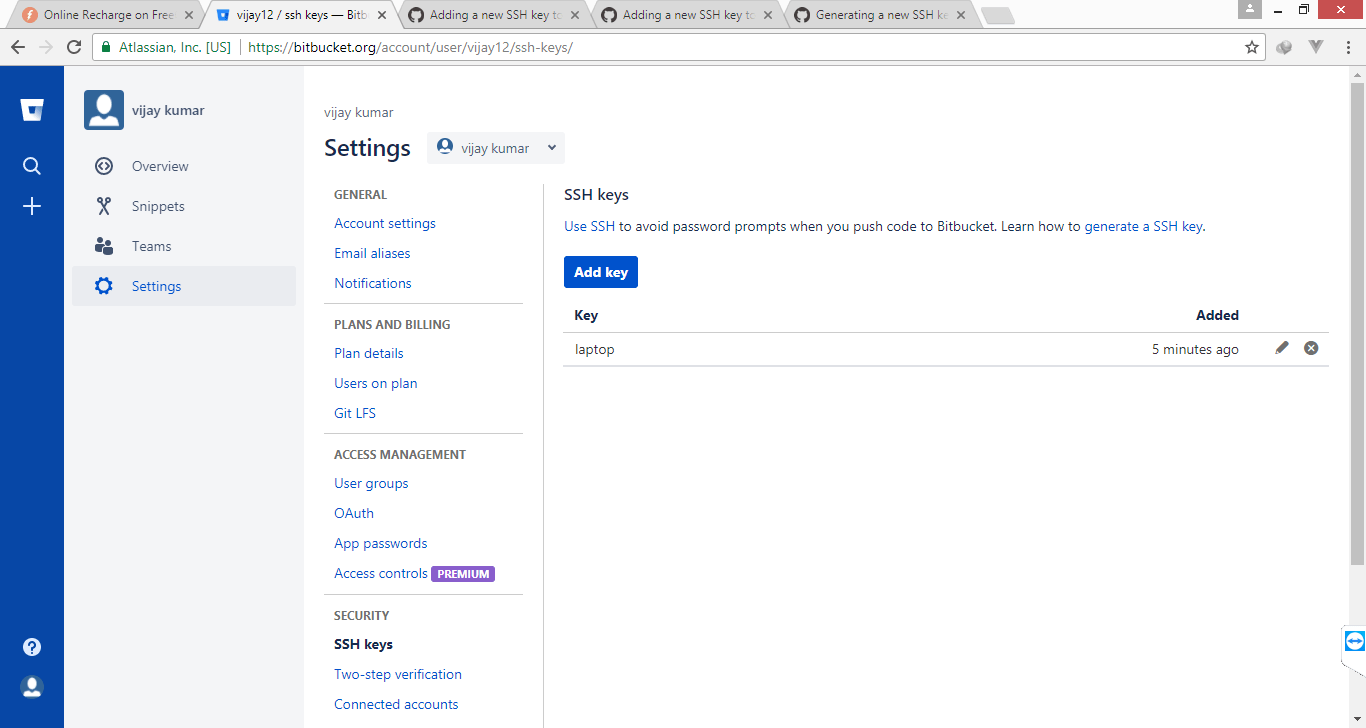
Task: Click the Settings gear icon
Action: click(104, 285)
